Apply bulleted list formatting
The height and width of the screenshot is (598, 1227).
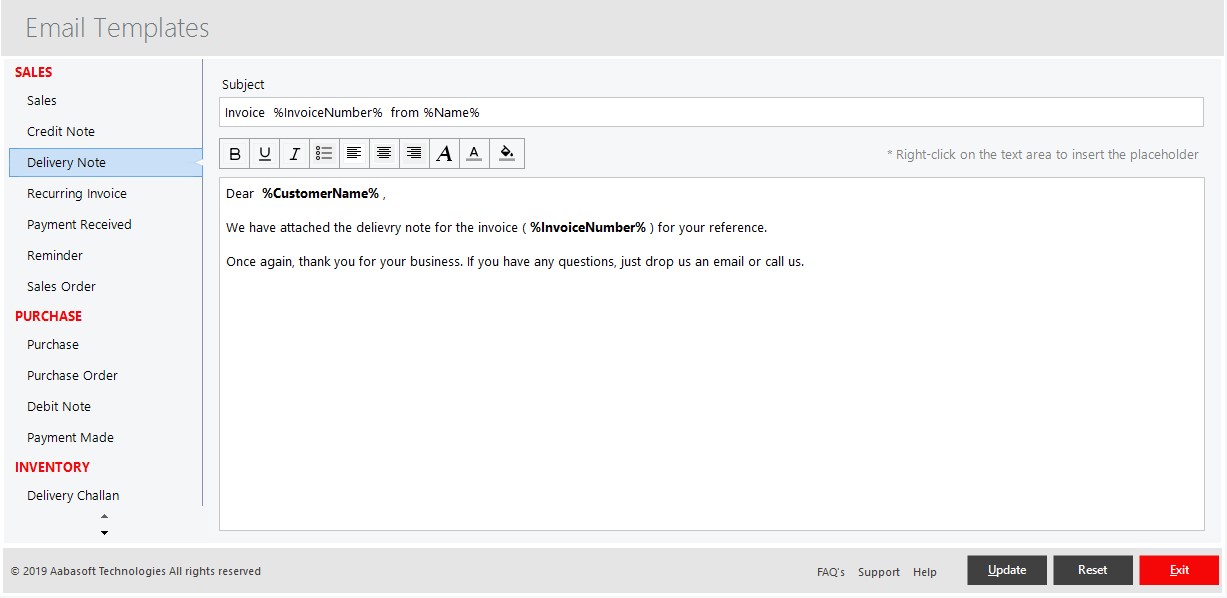coord(324,153)
